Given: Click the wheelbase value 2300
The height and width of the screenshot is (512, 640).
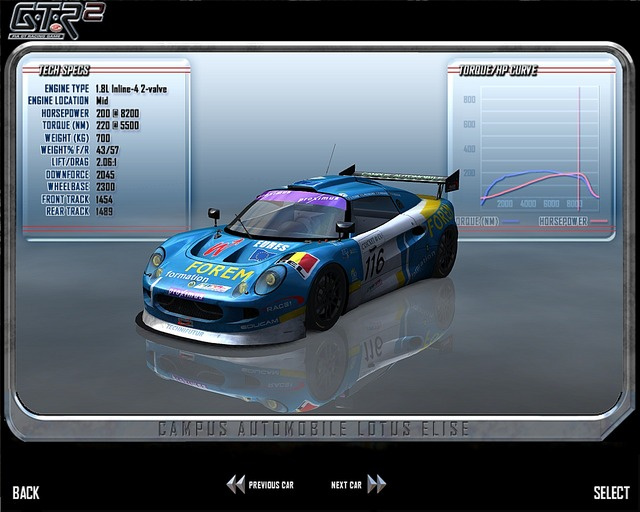Looking at the screenshot, I should tap(105, 187).
